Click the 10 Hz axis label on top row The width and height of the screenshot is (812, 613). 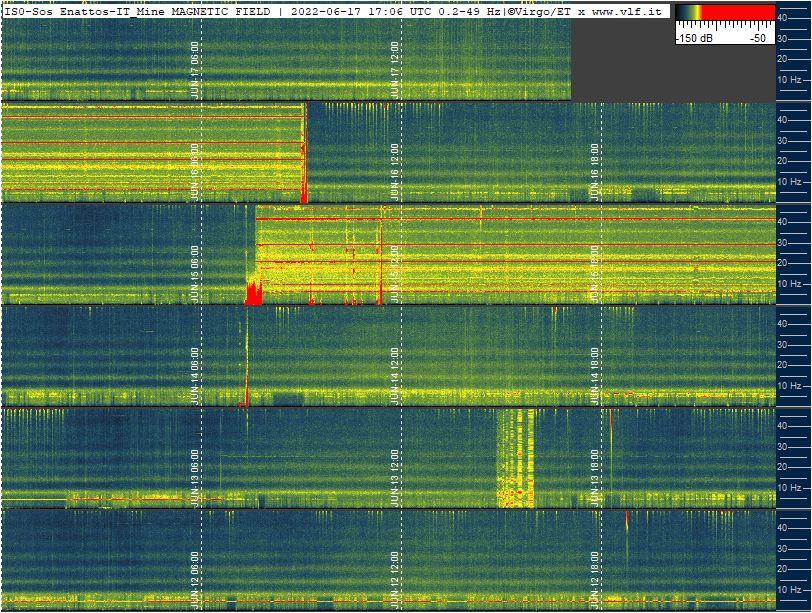point(789,79)
